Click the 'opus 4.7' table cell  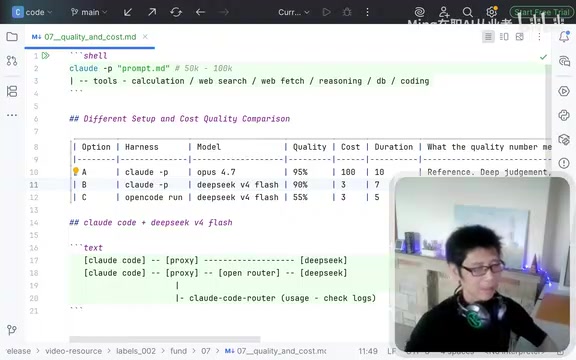(x=216, y=172)
